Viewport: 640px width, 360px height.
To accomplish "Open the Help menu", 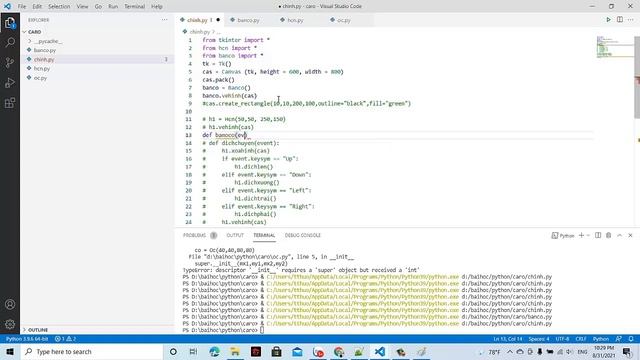I will click(157, 6).
